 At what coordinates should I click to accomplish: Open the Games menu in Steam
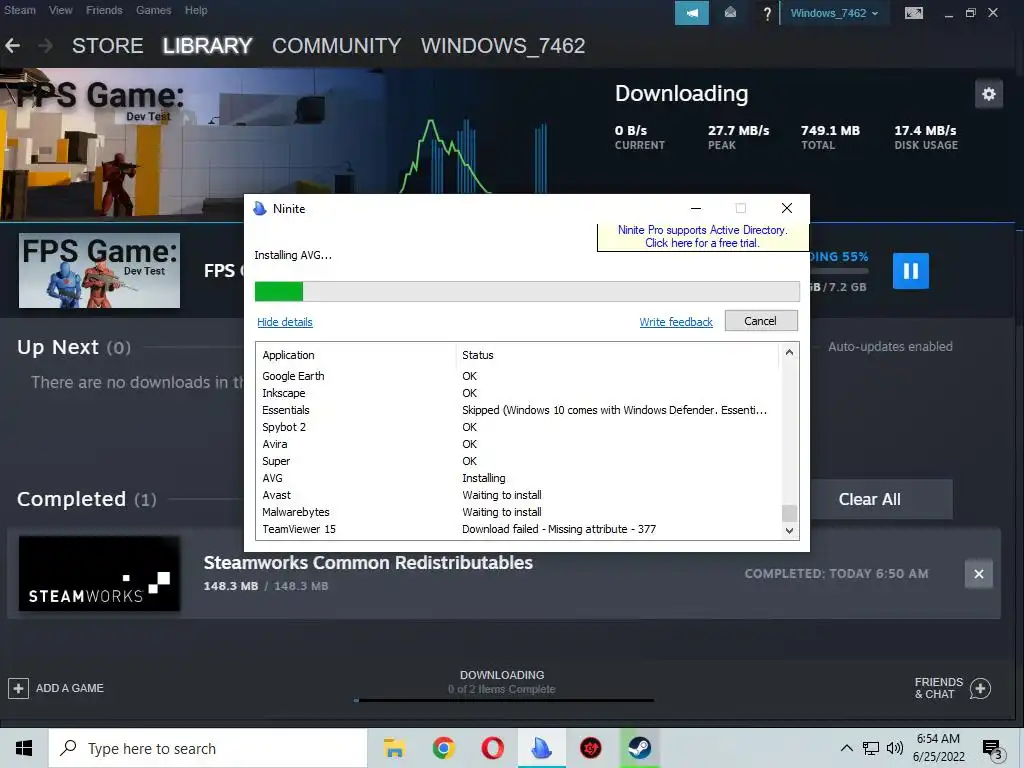[x=153, y=10]
